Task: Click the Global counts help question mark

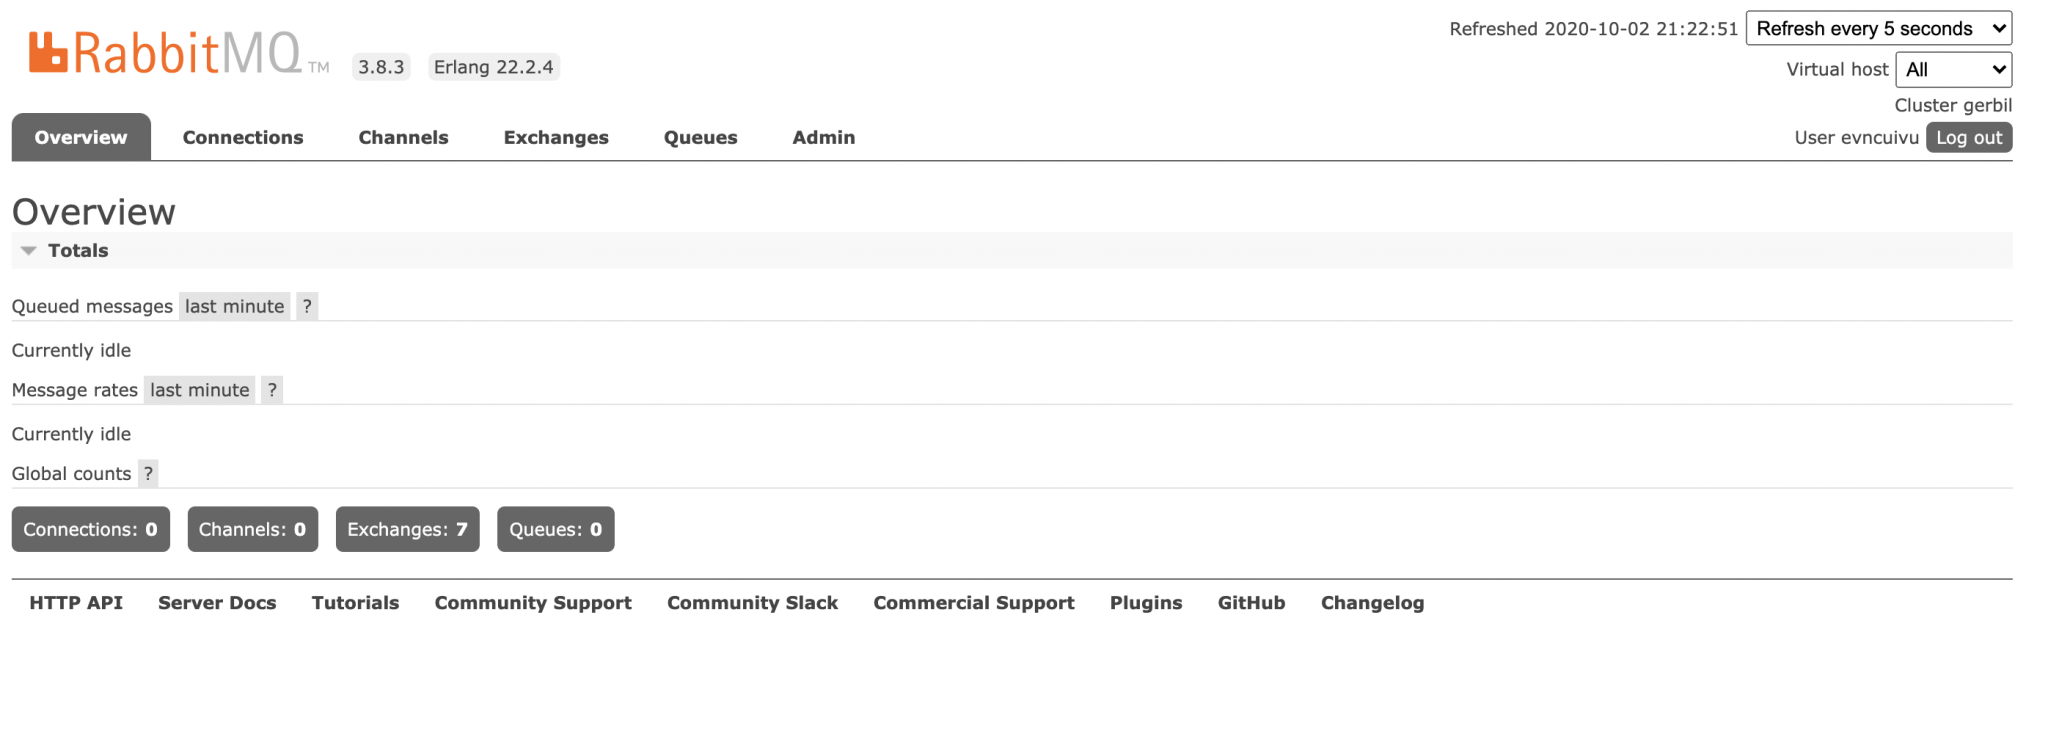Action: pos(148,473)
